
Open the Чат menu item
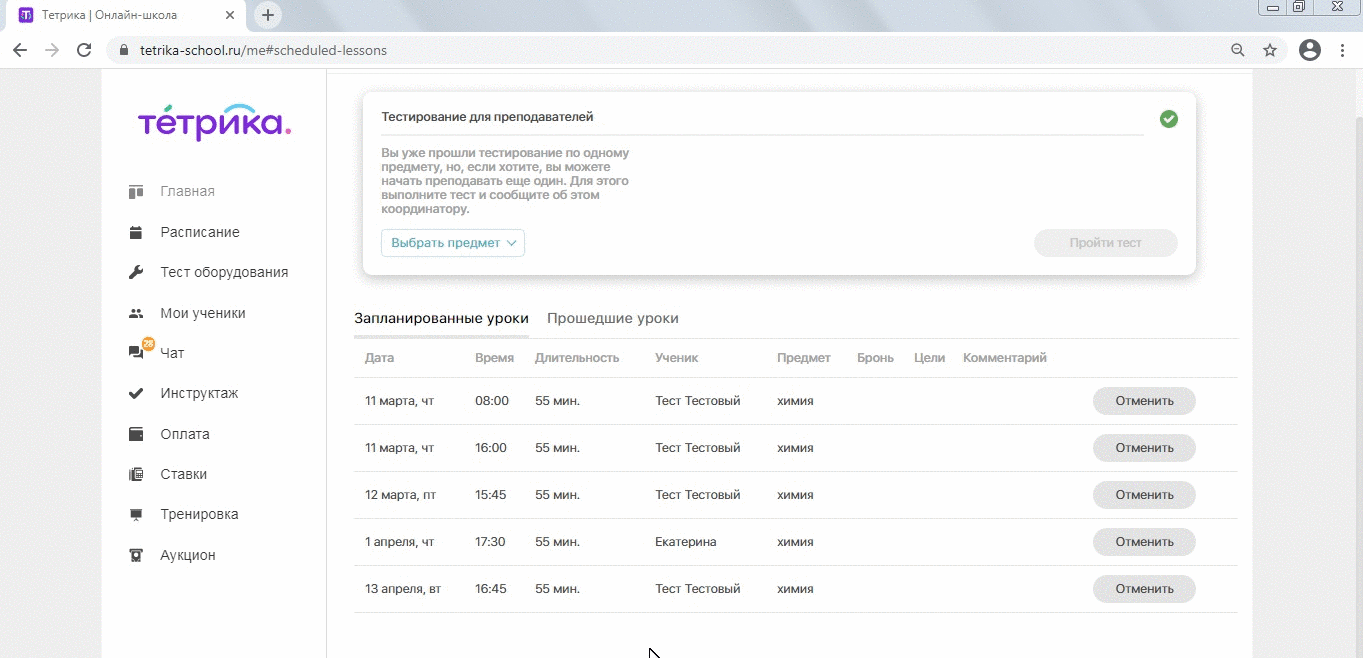172,353
